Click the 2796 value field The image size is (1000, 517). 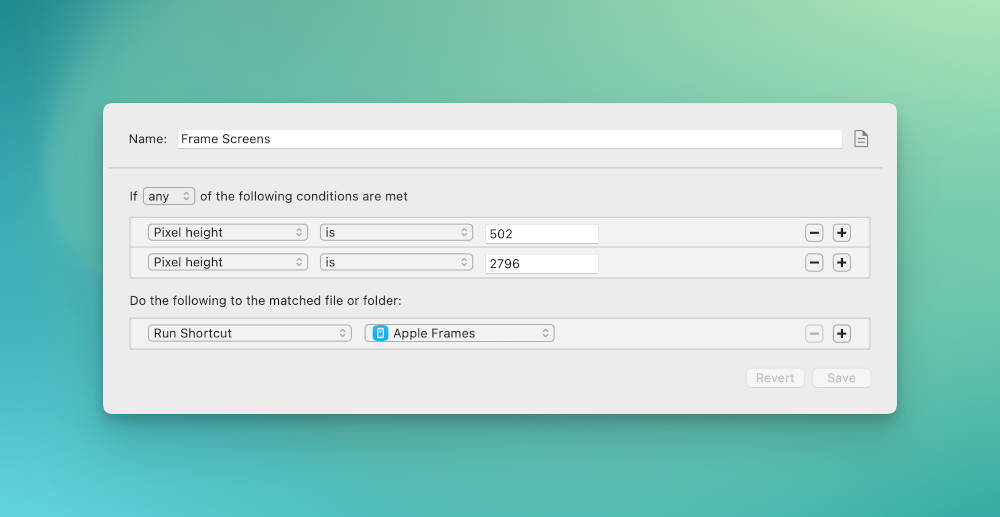(541, 263)
